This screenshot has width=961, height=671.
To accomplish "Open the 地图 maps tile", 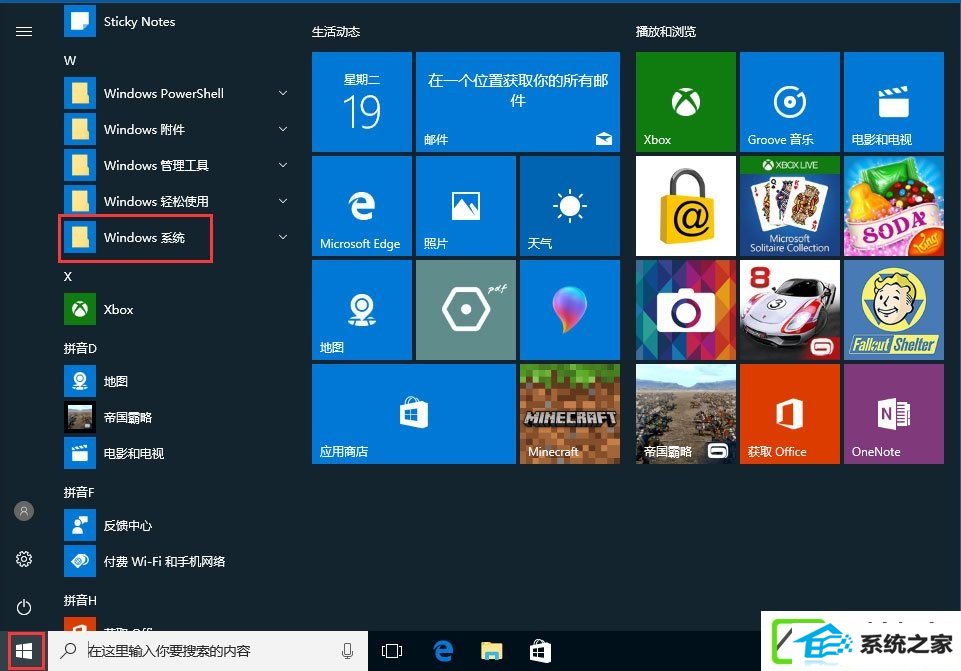I will click(x=362, y=310).
